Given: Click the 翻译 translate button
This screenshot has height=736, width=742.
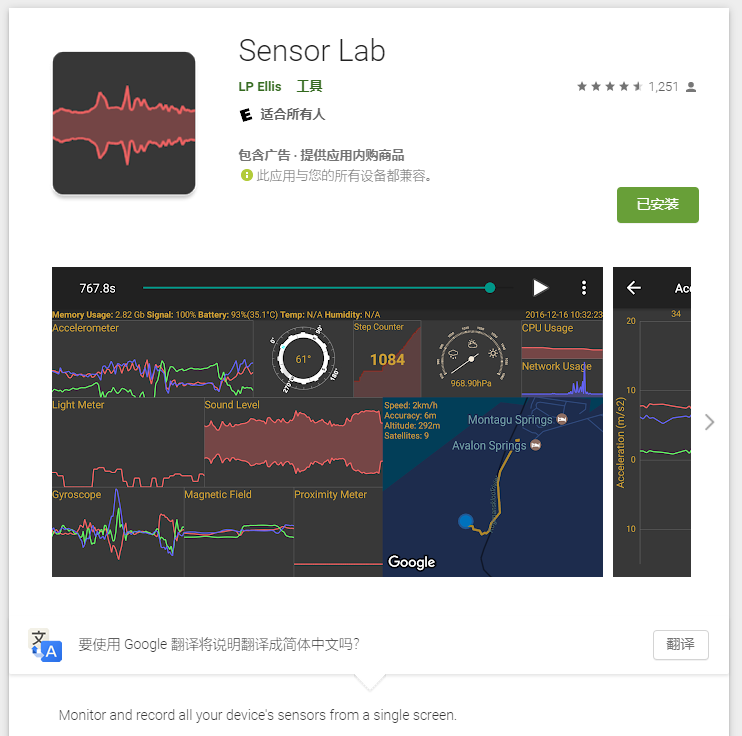Looking at the screenshot, I should 680,644.
